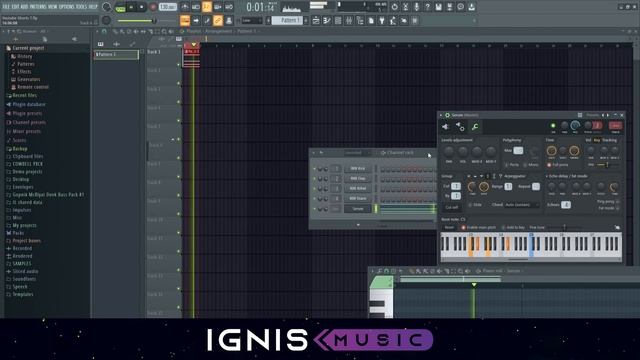Click the undo history circular arrow icon
640x360 pixels.
point(394,7)
